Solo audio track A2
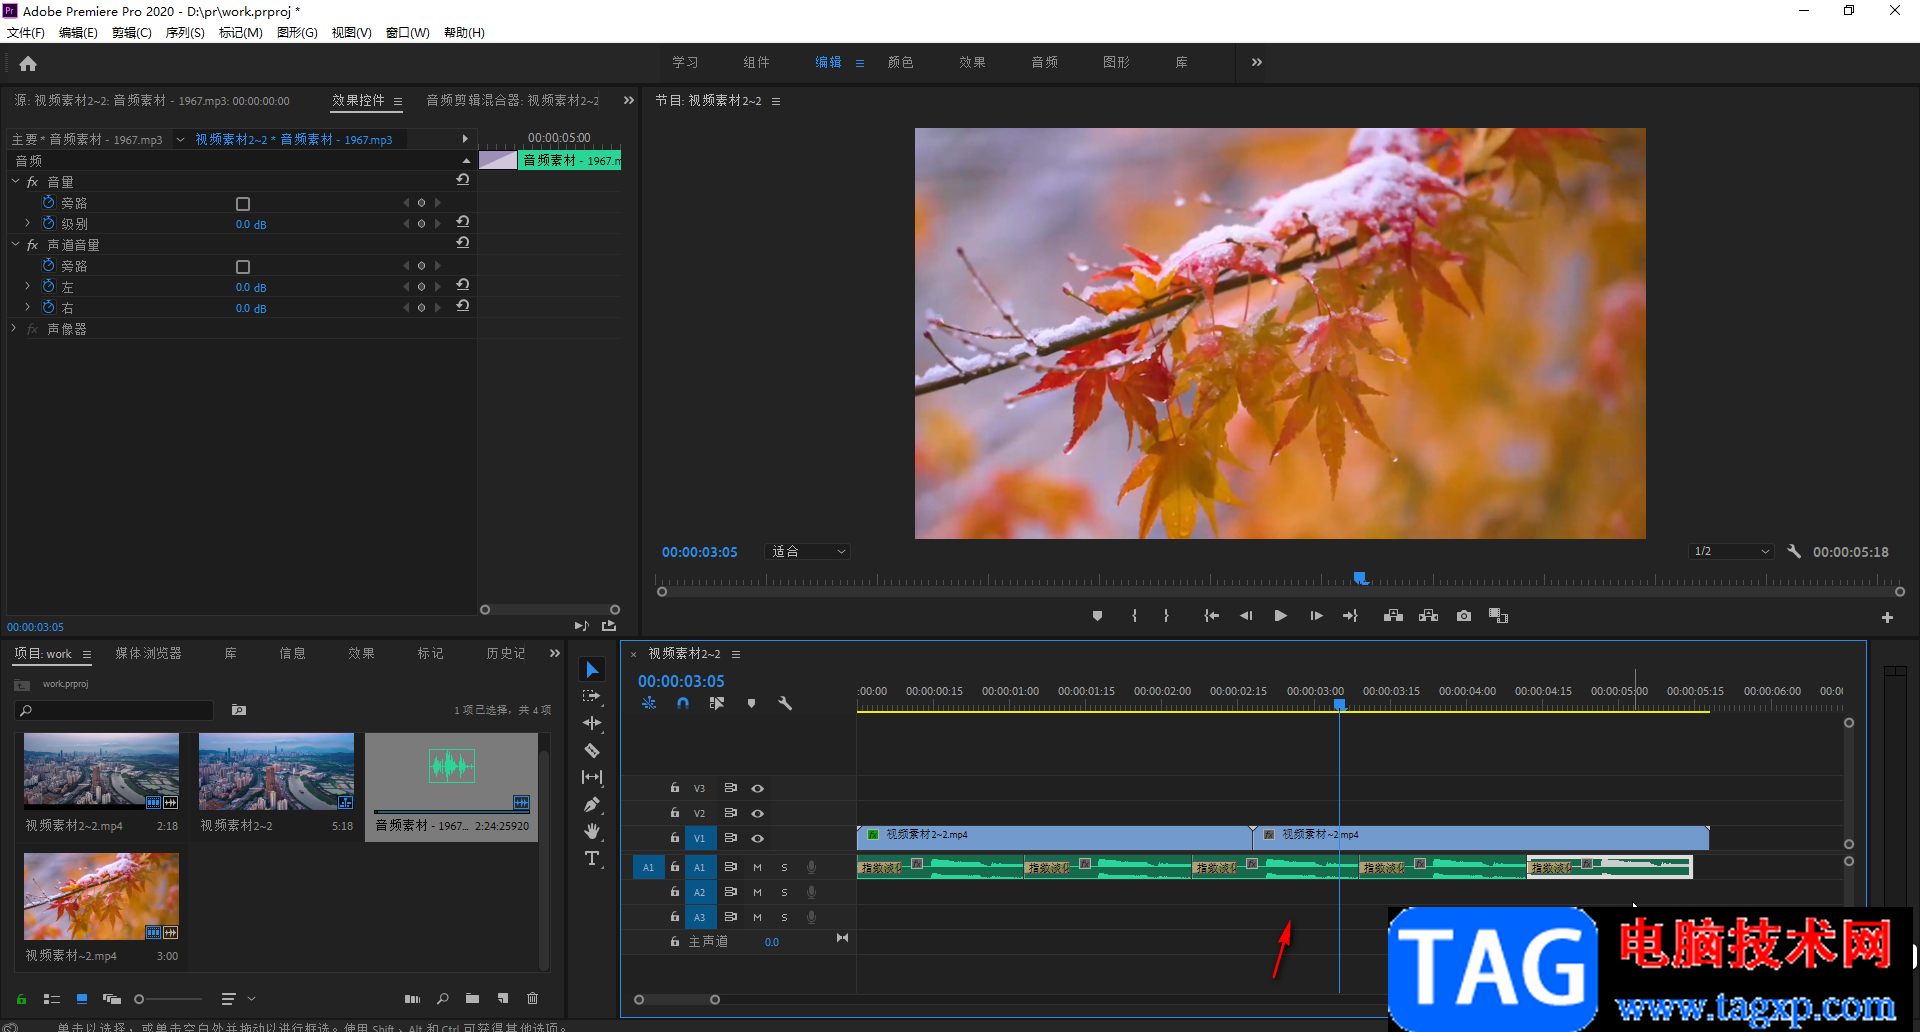This screenshot has height=1032, width=1920. click(784, 892)
